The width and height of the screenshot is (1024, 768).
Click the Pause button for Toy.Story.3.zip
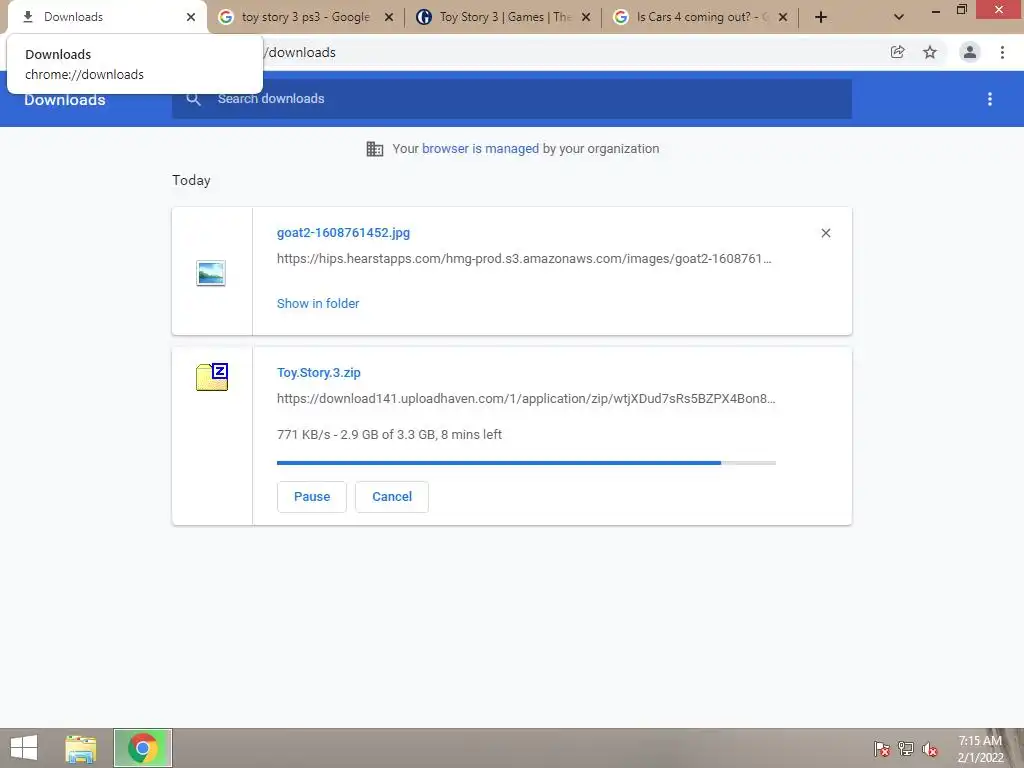tap(312, 496)
